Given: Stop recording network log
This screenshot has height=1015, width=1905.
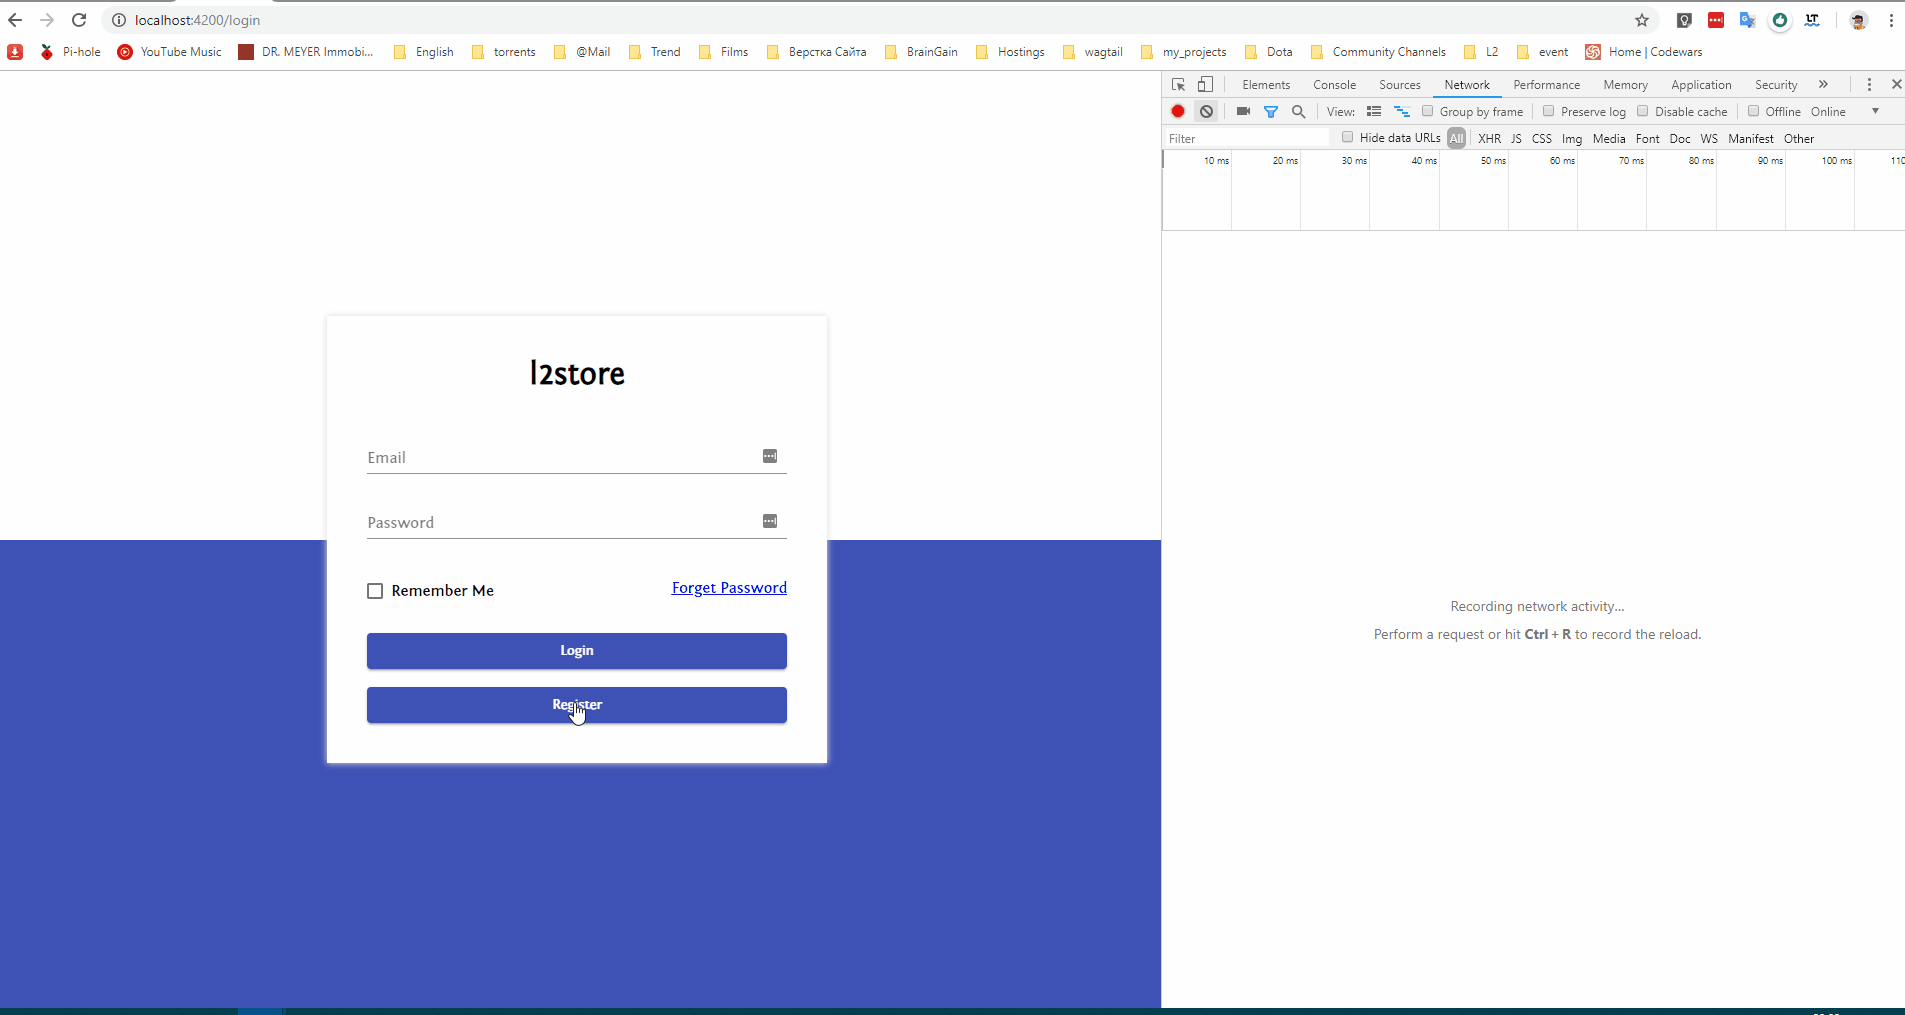Looking at the screenshot, I should [1177, 111].
